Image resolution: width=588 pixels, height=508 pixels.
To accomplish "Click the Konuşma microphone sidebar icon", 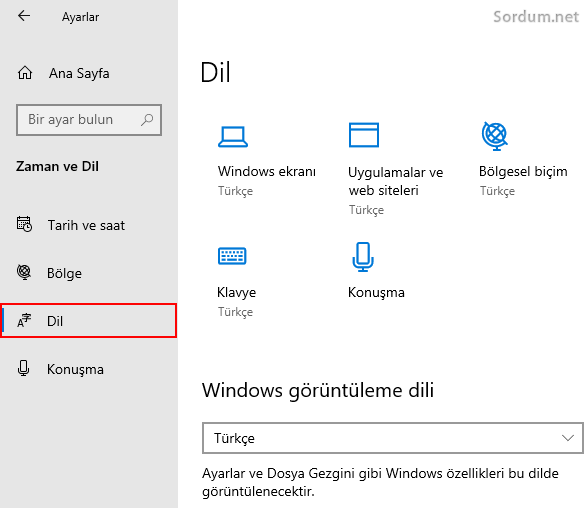I will [x=23, y=368].
